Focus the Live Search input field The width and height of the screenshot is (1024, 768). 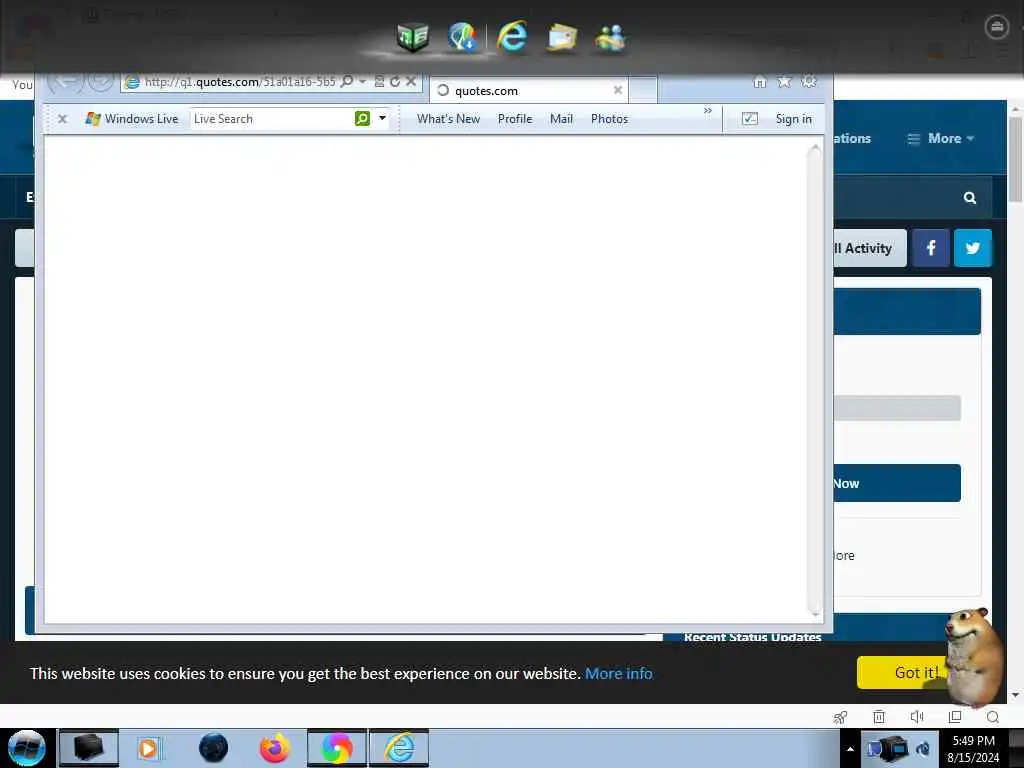click(x=272, y=119)
